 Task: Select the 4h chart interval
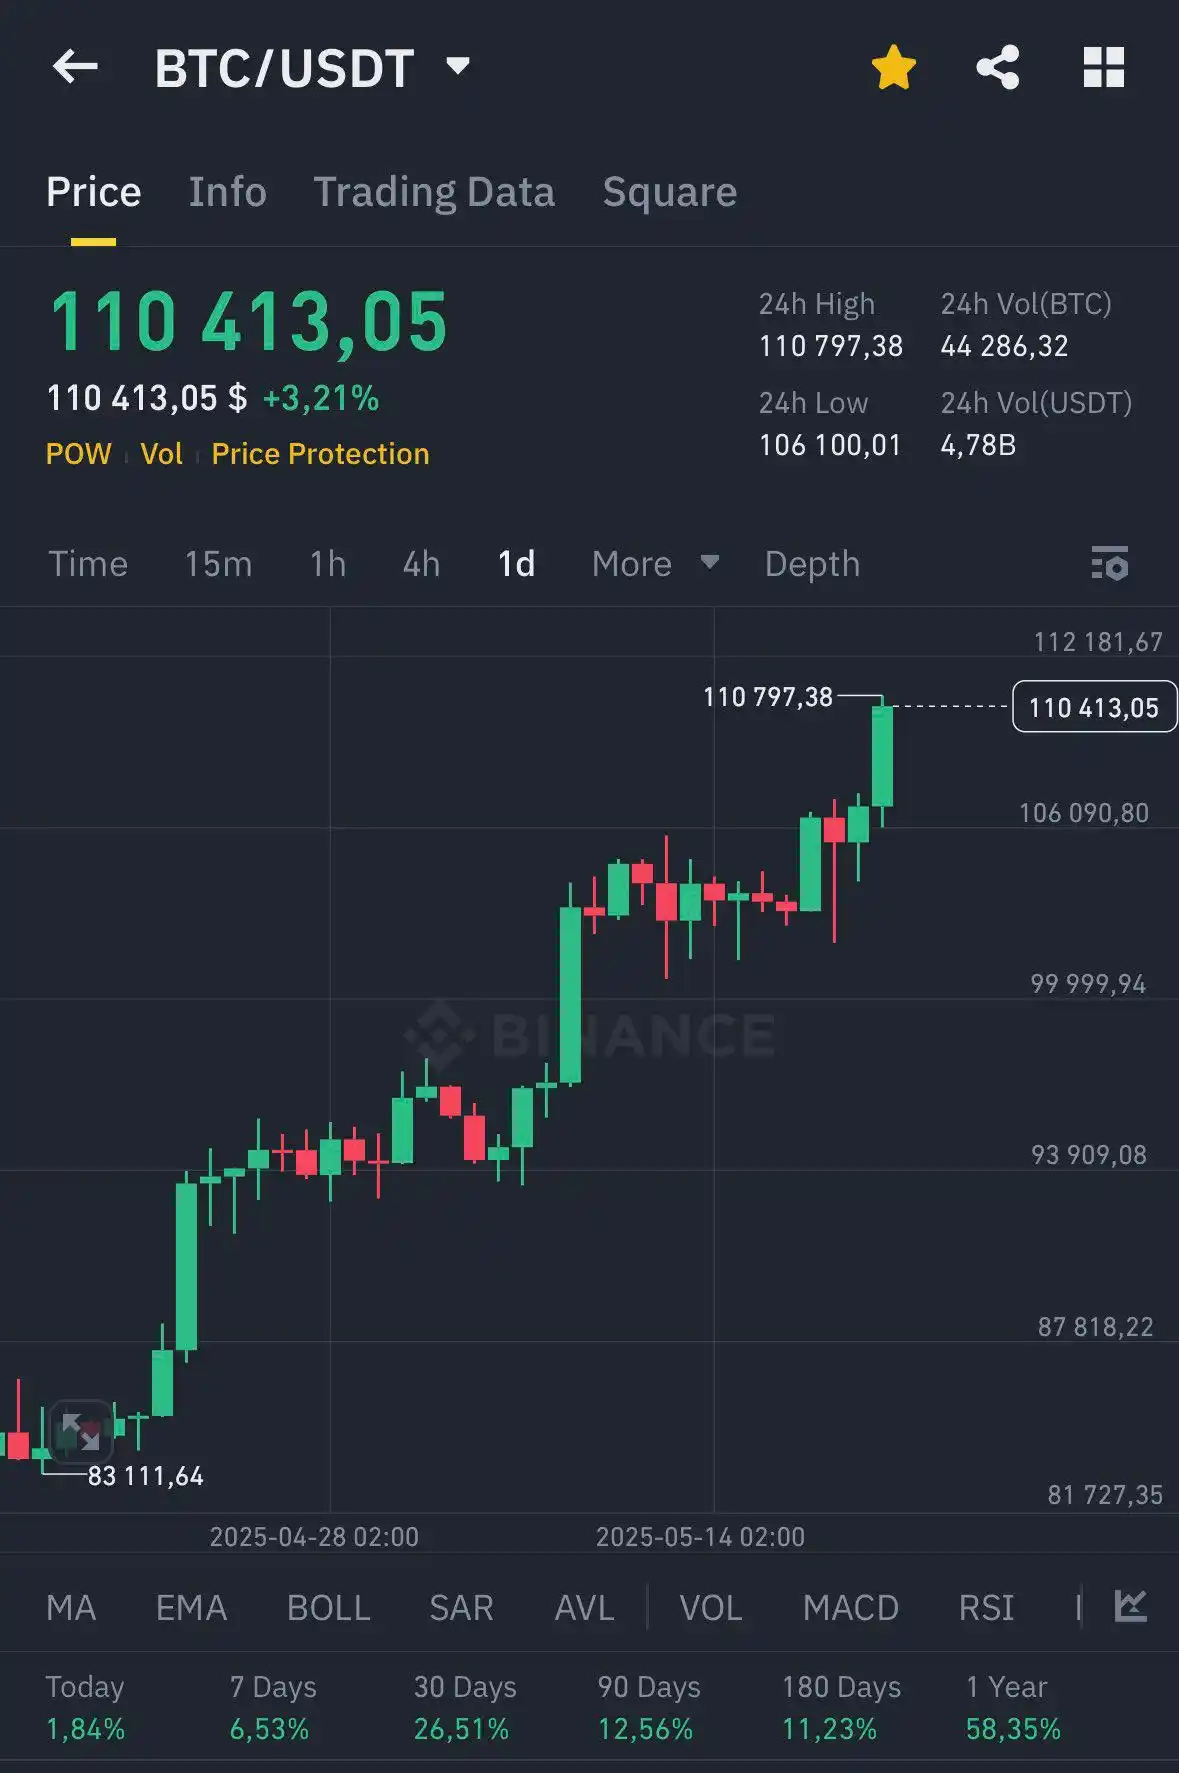coord(421,564)
